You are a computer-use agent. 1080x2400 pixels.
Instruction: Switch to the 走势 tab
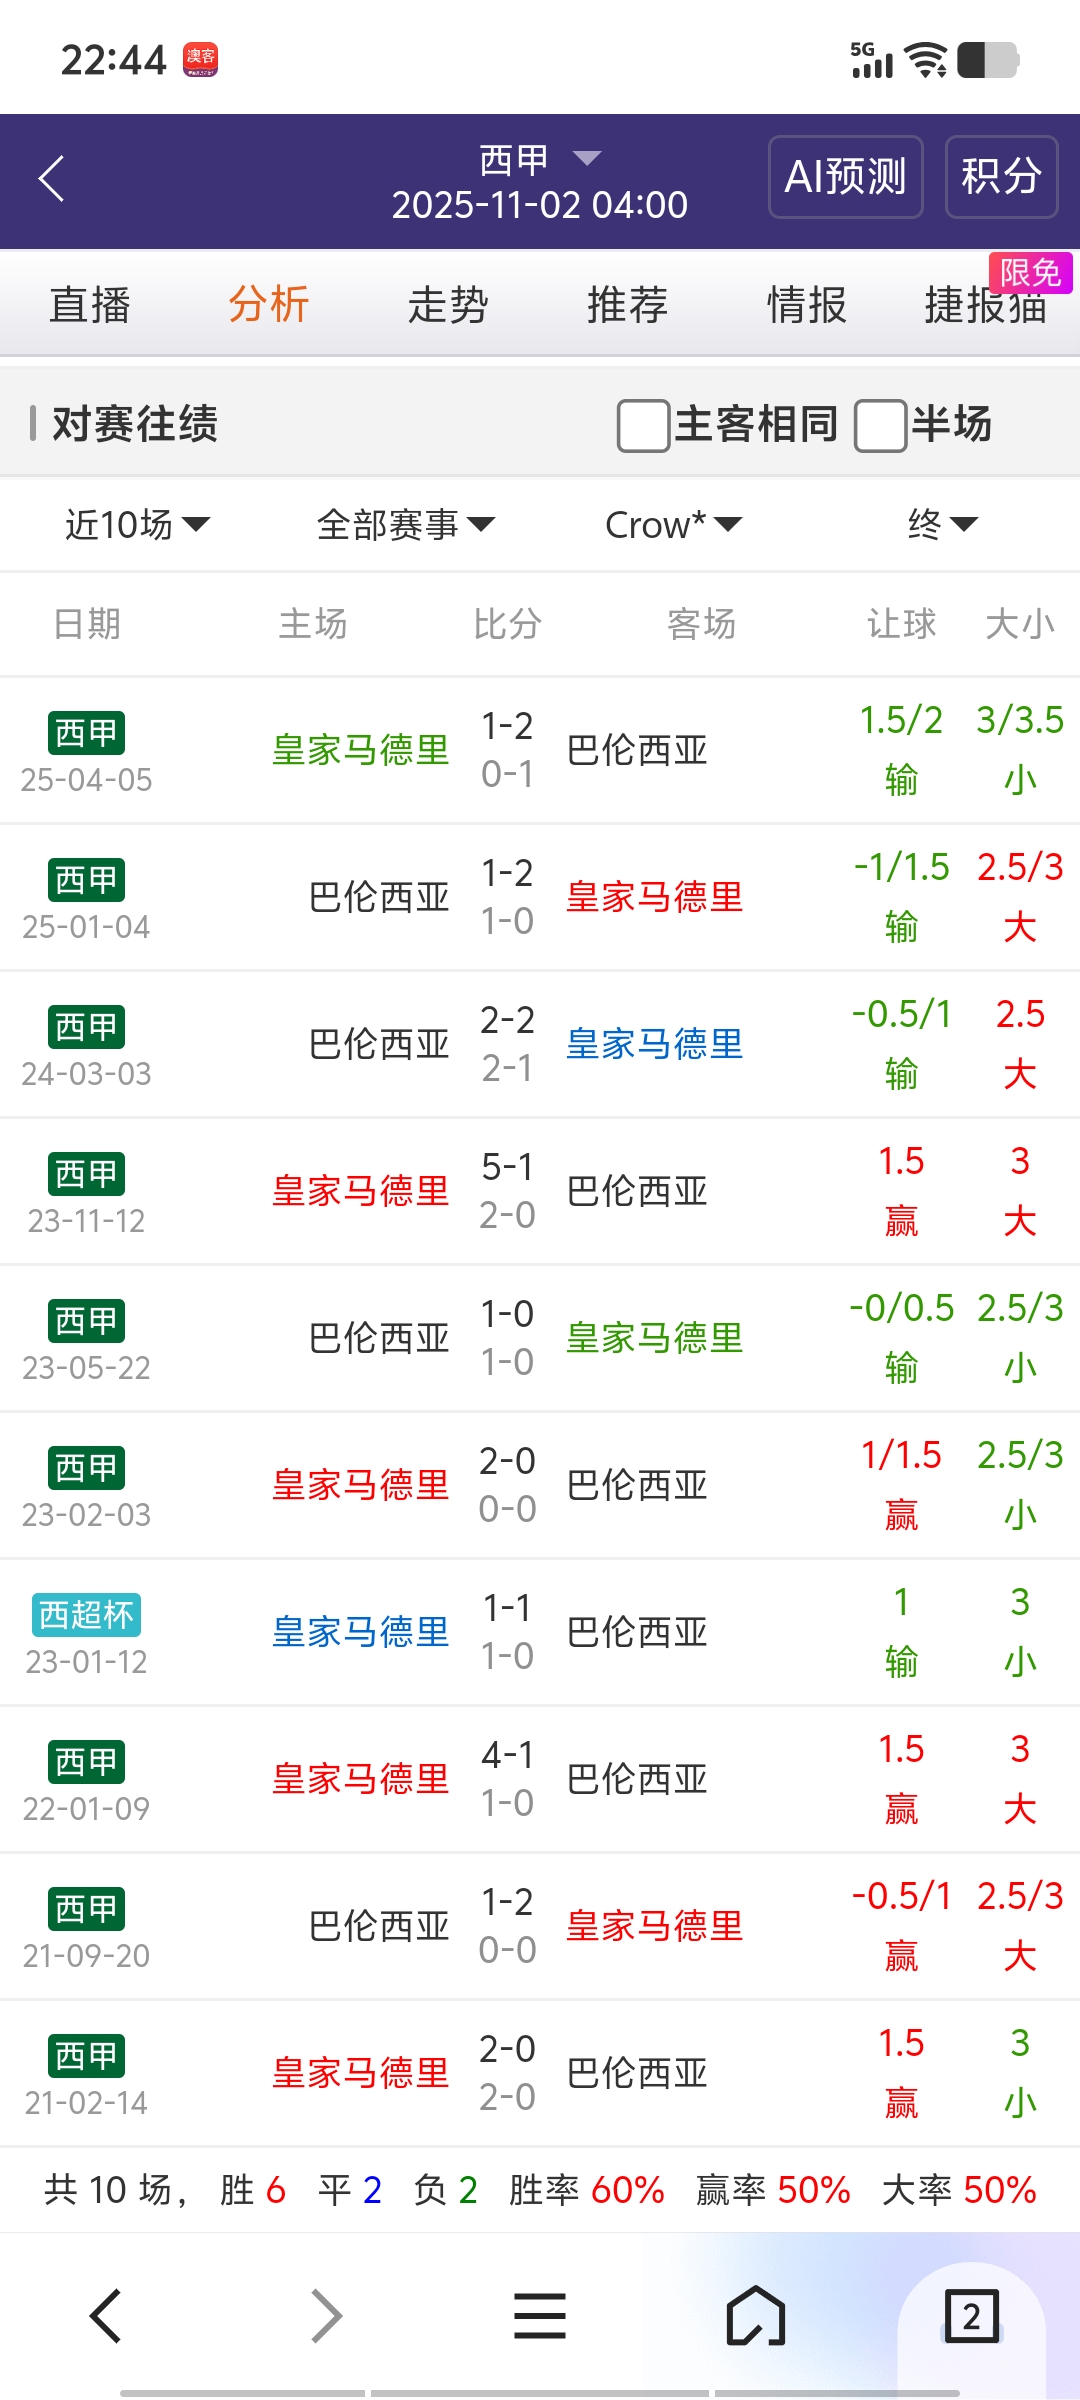coord(448,304)
